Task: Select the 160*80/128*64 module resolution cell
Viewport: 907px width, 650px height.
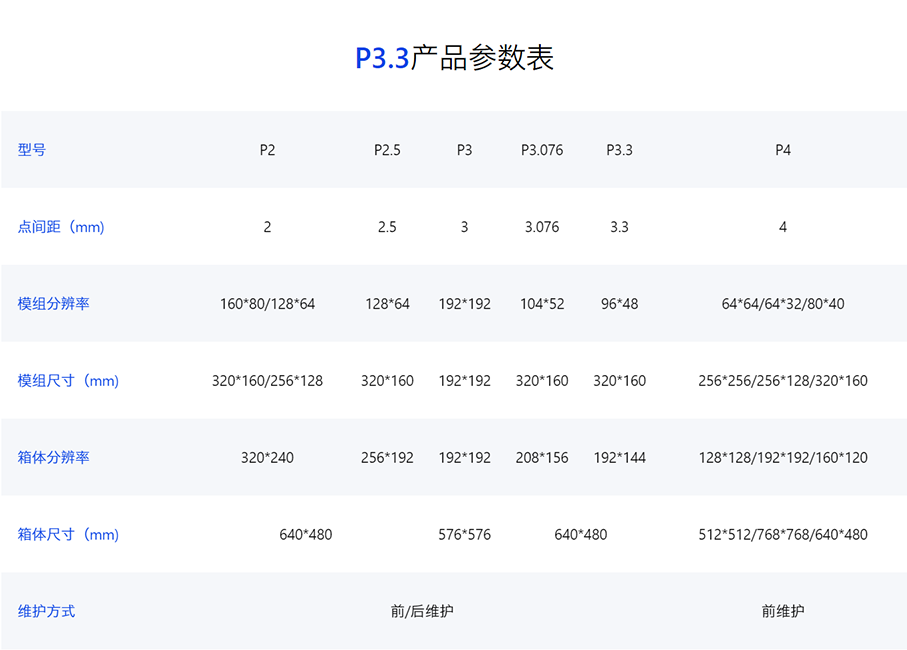Action: (267, 303)
